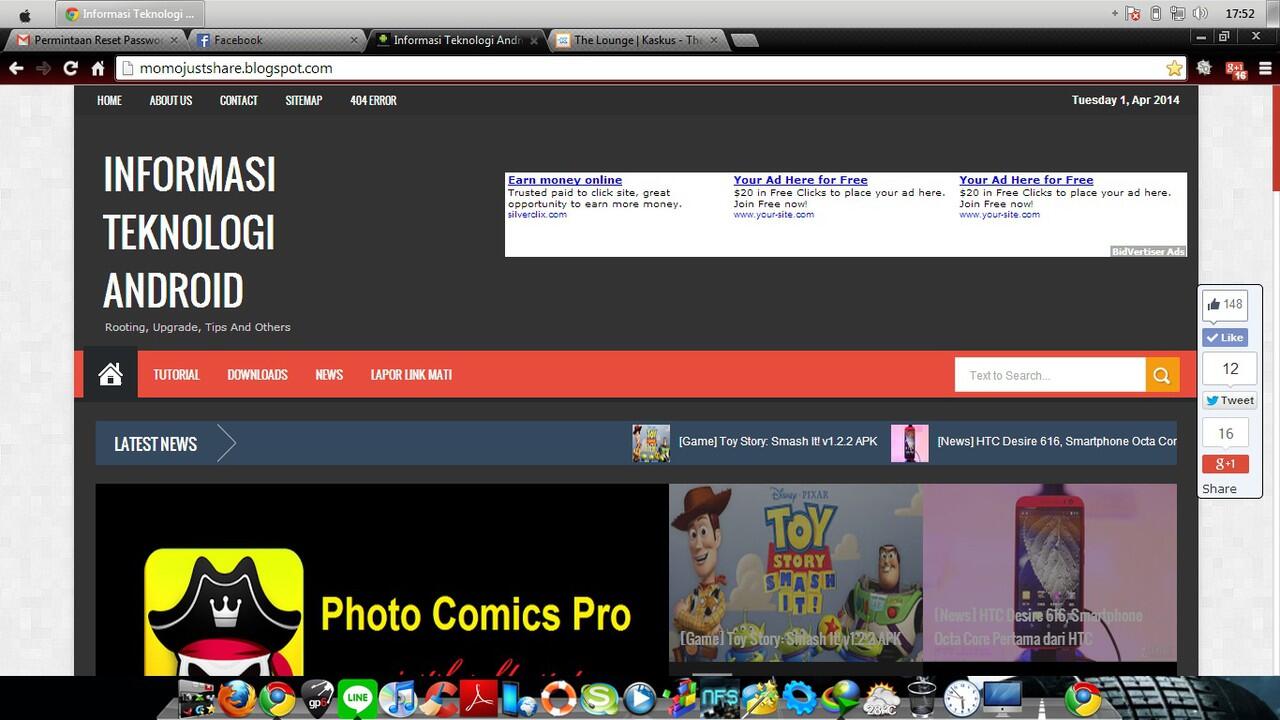Viewport: 1280px width, 720px height.
Task: Click the silverclix.com ad URL
Action: tap(537, 214)
